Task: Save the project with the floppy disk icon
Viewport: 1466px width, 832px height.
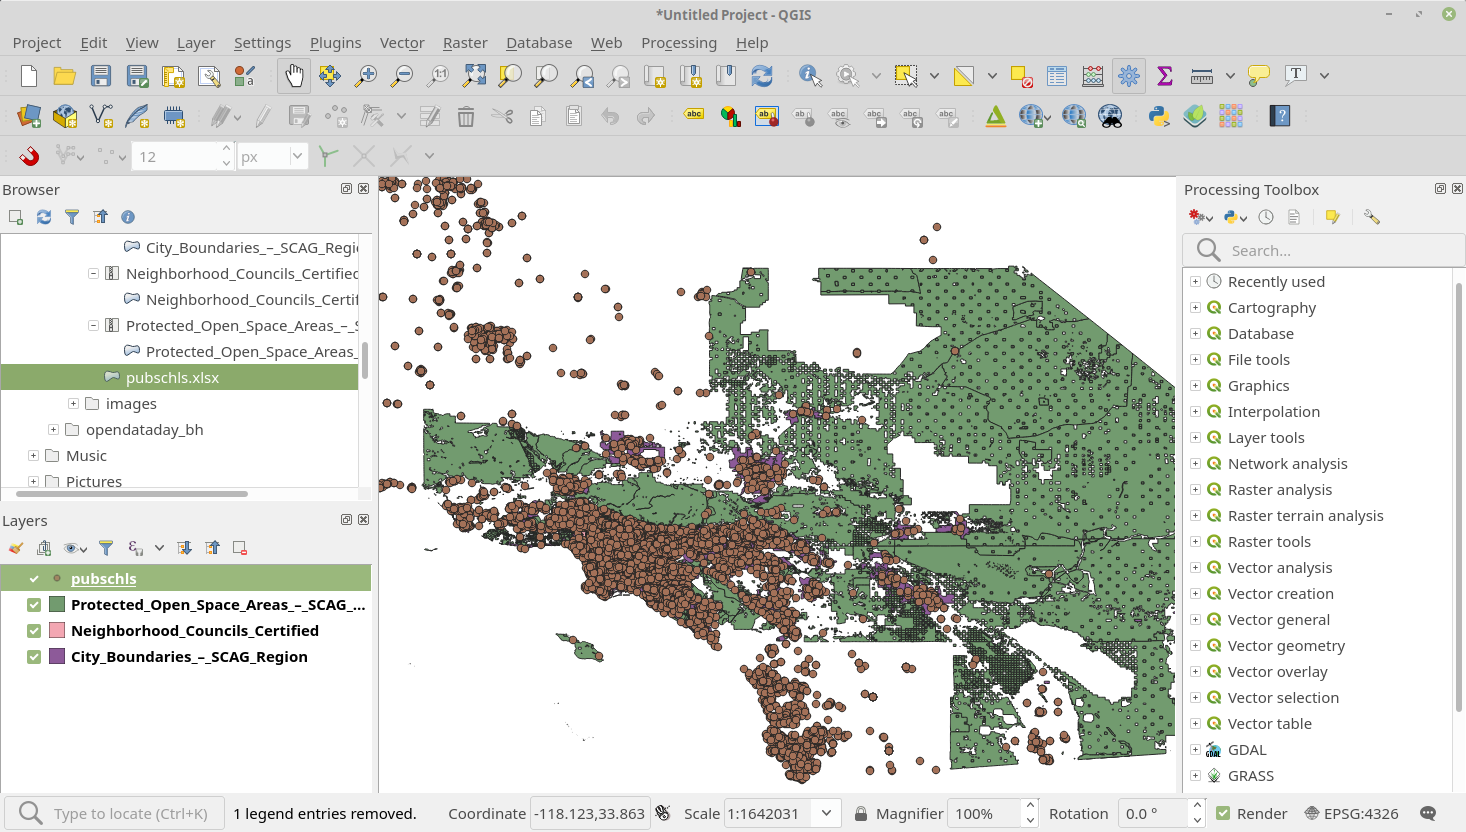Action: [101, 76]
